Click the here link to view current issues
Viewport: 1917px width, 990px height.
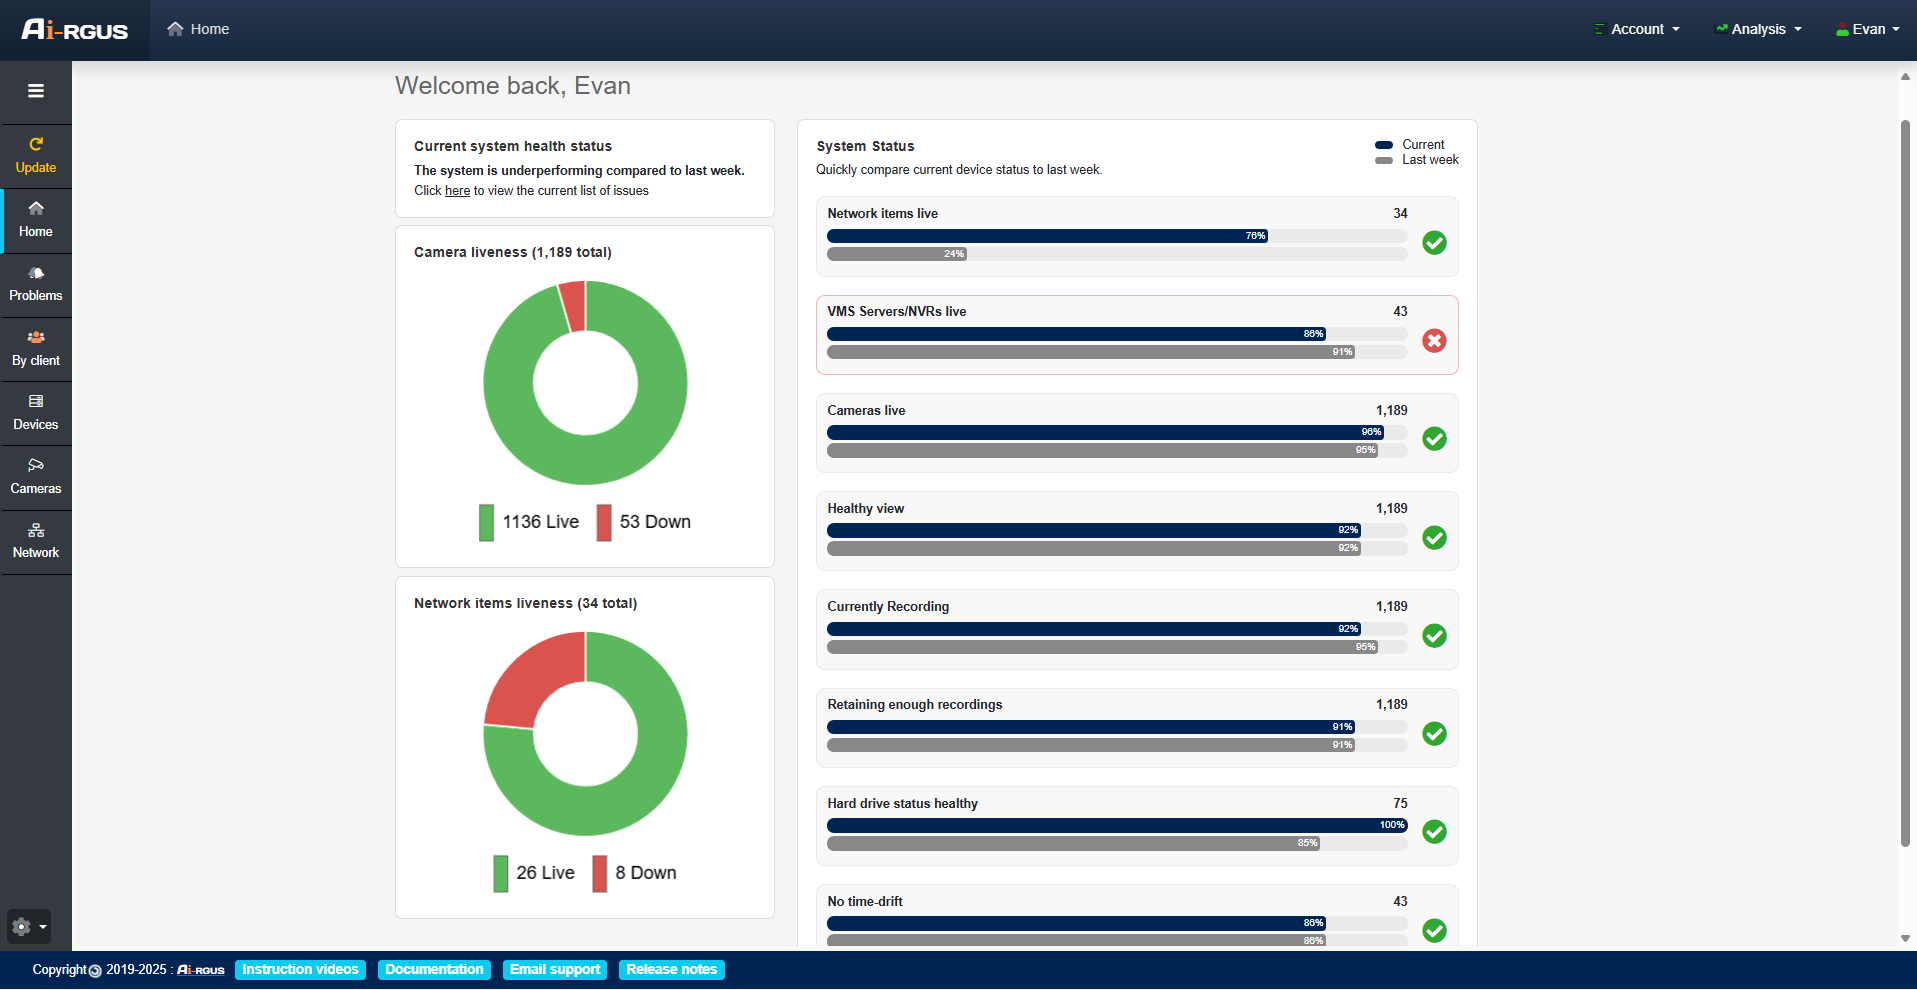(x=457, y=190)
